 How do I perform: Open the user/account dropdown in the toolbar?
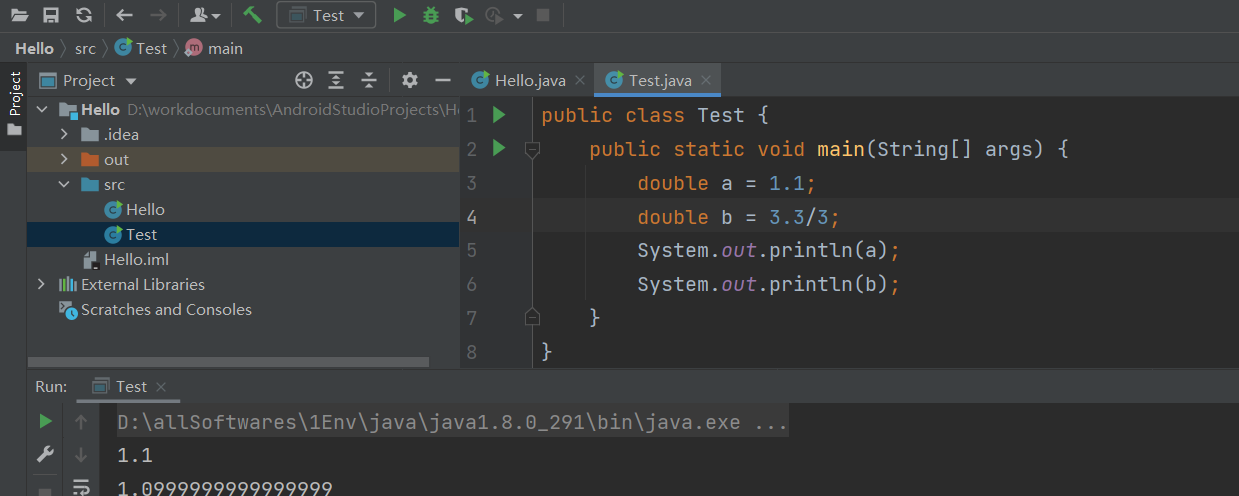tap(205, 15)
